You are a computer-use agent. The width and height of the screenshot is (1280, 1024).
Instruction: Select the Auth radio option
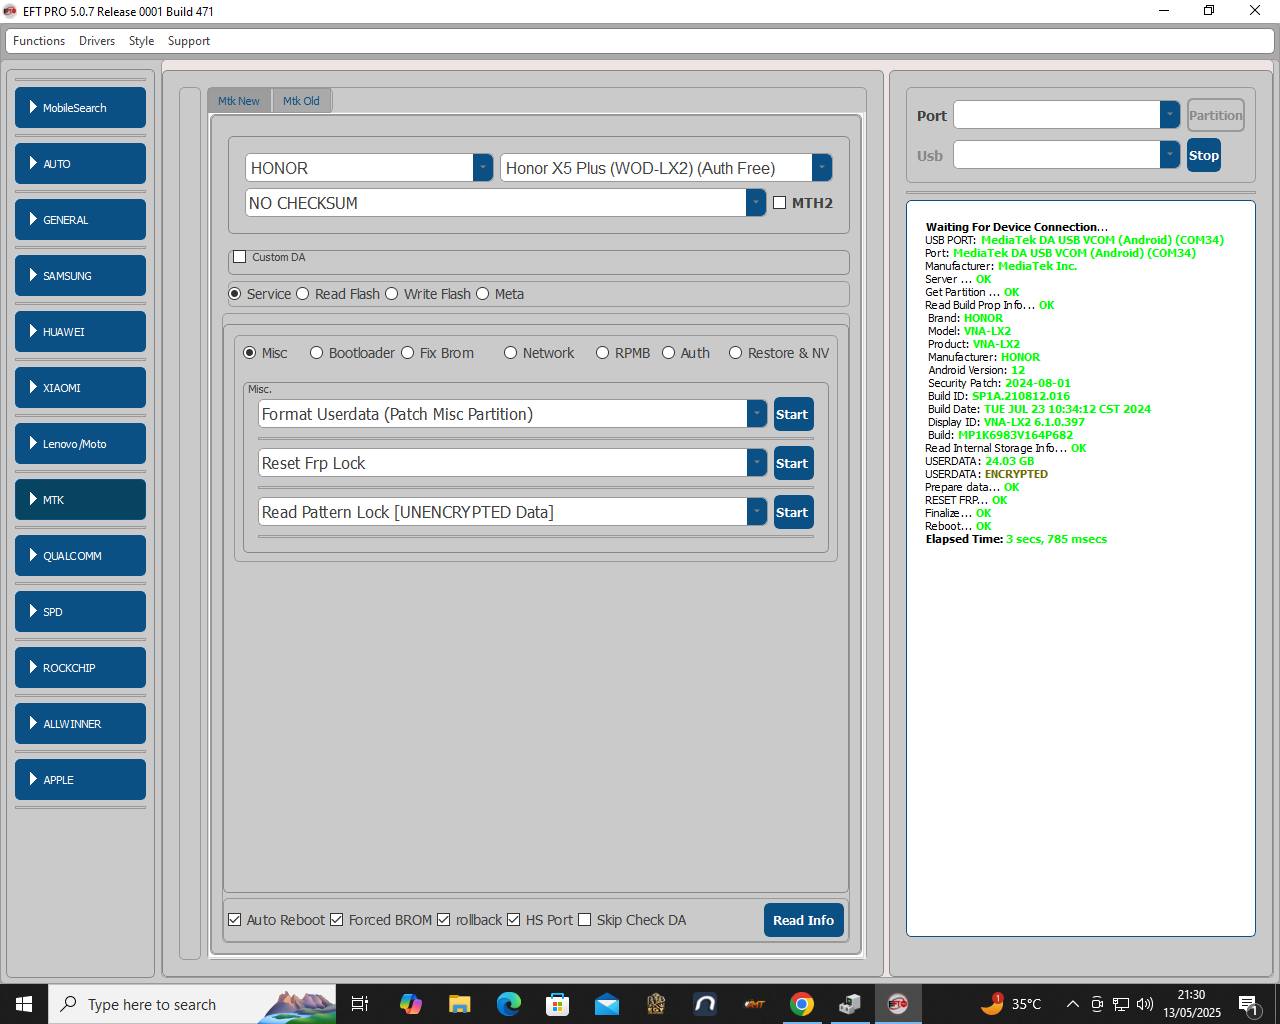click(669, 353)
